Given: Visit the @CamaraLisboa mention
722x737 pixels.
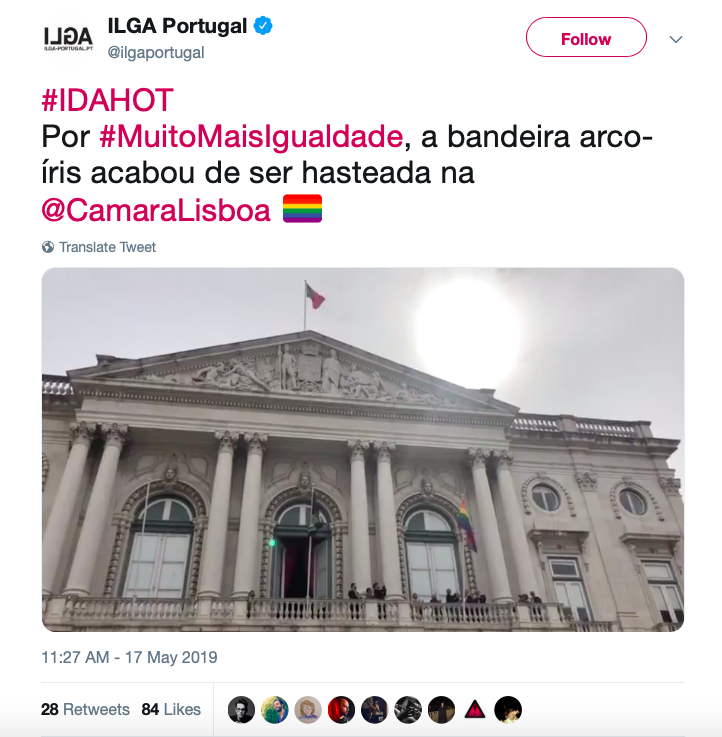Looking at the screenshot, I should pos(156,211).
